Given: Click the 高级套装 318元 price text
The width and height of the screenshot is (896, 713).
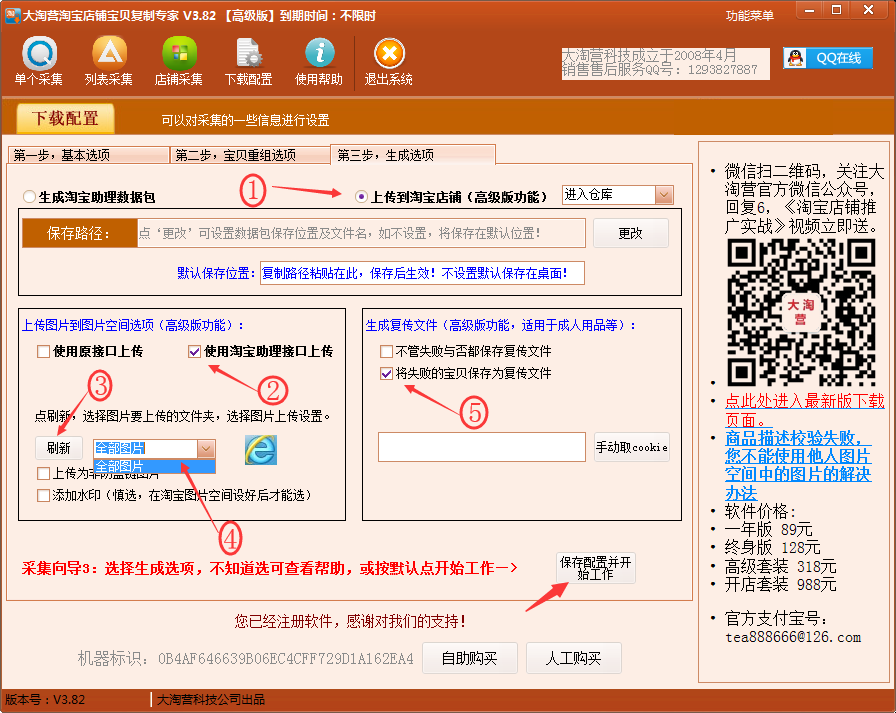Looking at the screenshot, I should [781, 566].
